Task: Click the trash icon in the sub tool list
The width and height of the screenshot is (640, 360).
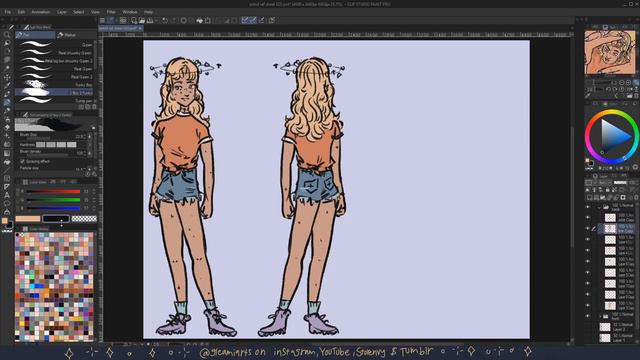Action: 94,107
